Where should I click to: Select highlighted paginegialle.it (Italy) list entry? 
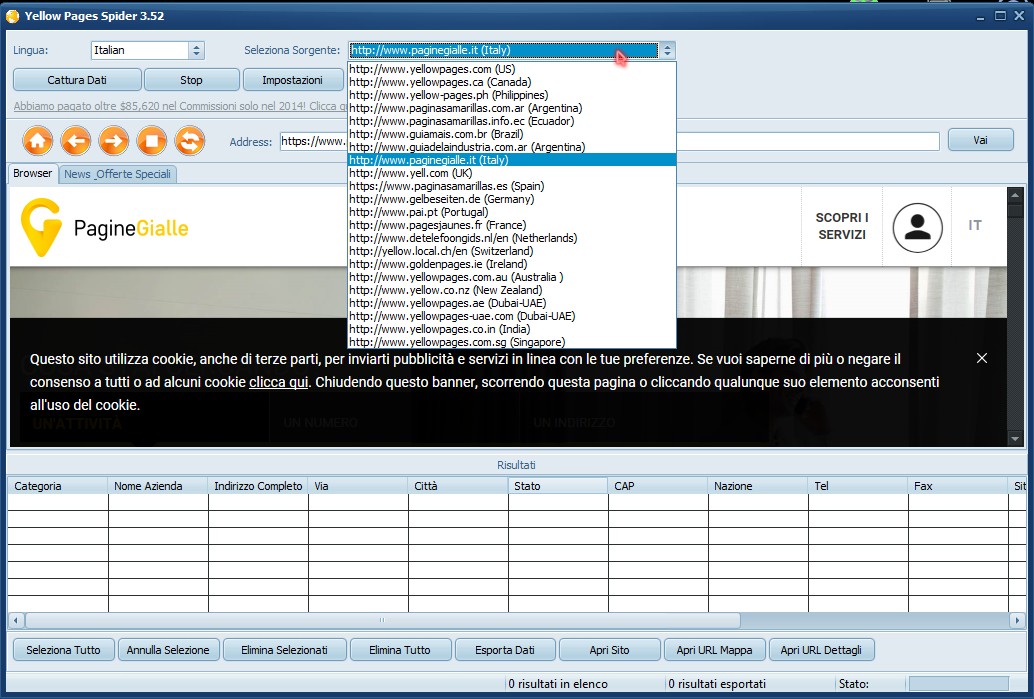[x=512, y=160]
